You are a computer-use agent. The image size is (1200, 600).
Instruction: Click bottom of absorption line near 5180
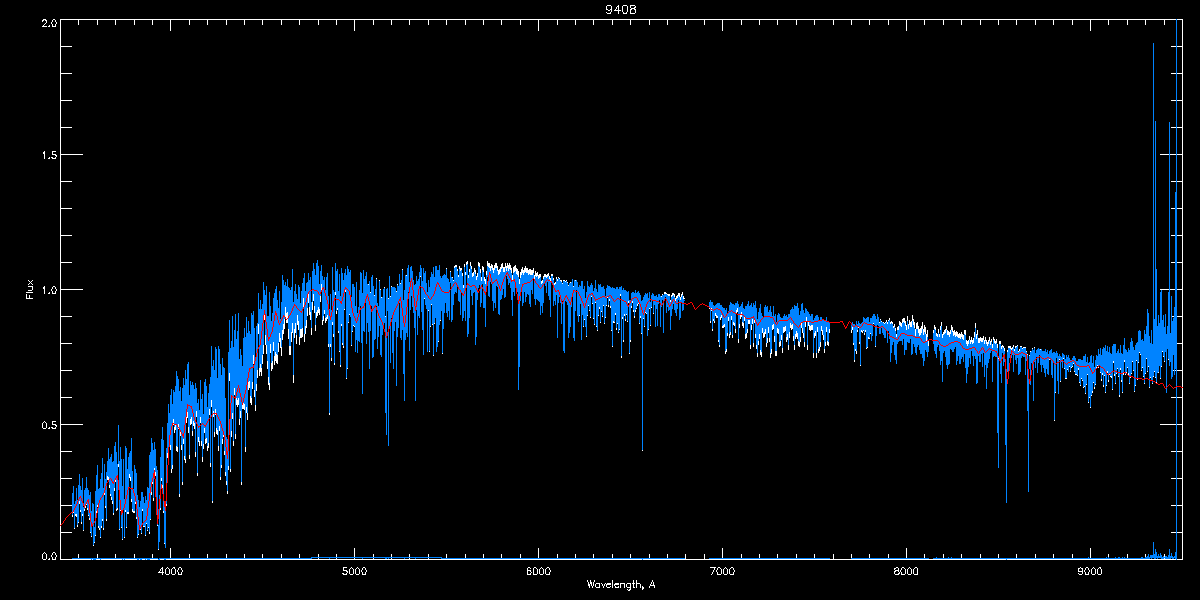pyautogui.click(x=388, y=443)
